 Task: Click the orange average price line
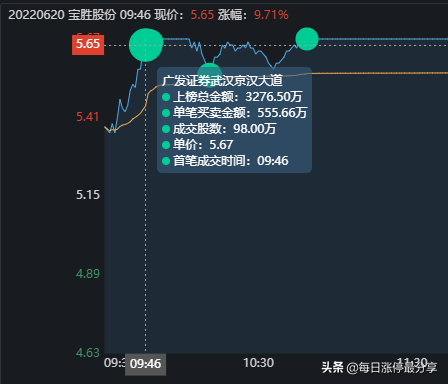(x=367, y=73)
